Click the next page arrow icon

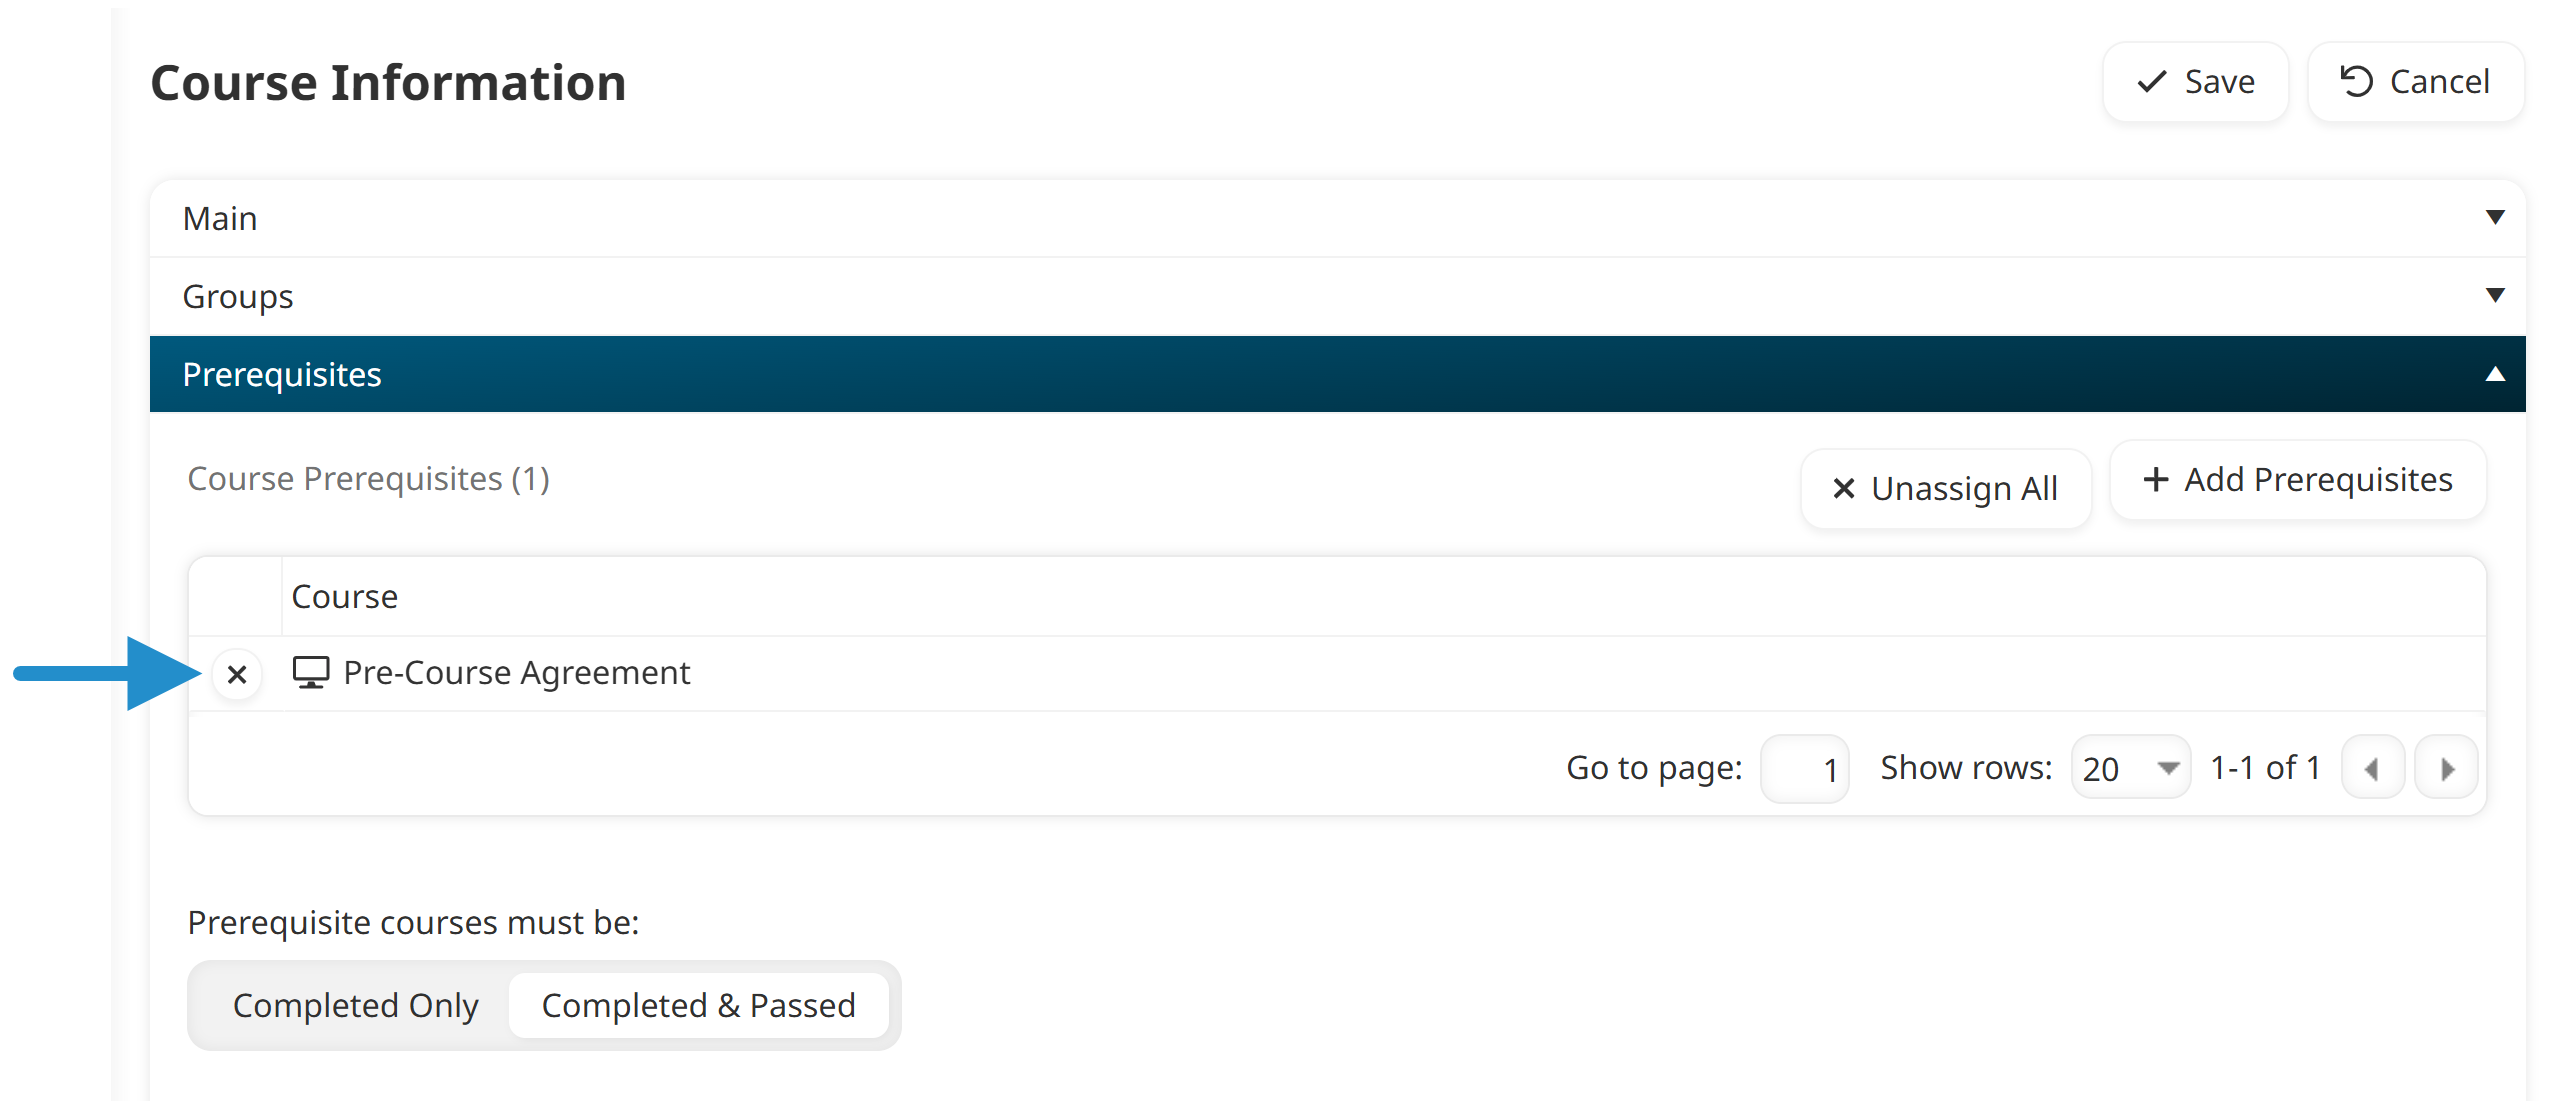2447,768
